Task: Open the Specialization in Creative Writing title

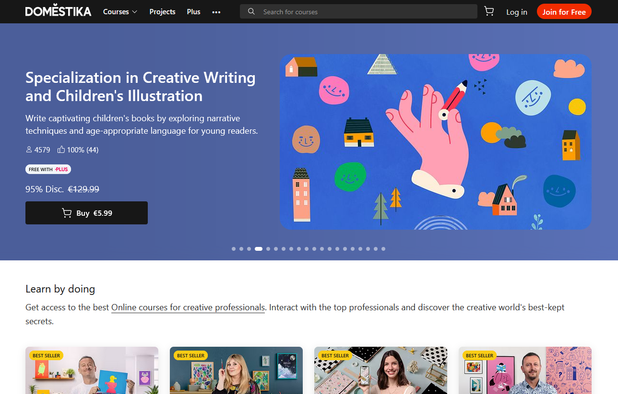Action: click(140, 87)
